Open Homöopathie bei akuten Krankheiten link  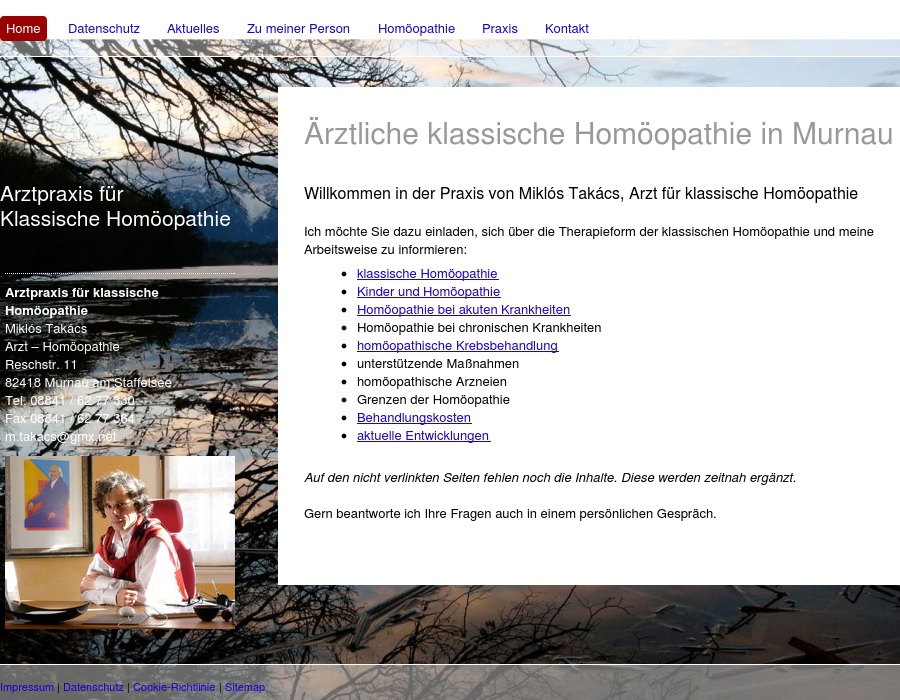tap(463, 310)
